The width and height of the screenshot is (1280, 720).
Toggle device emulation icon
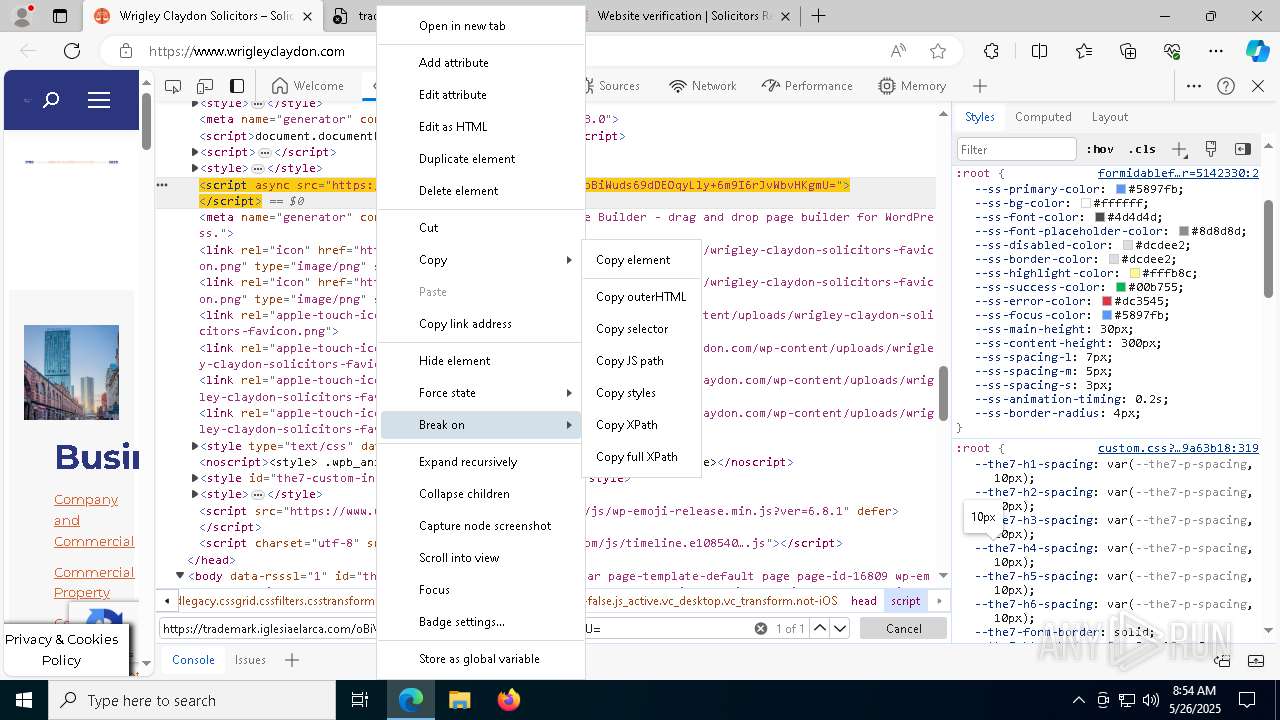coord(205,86)
